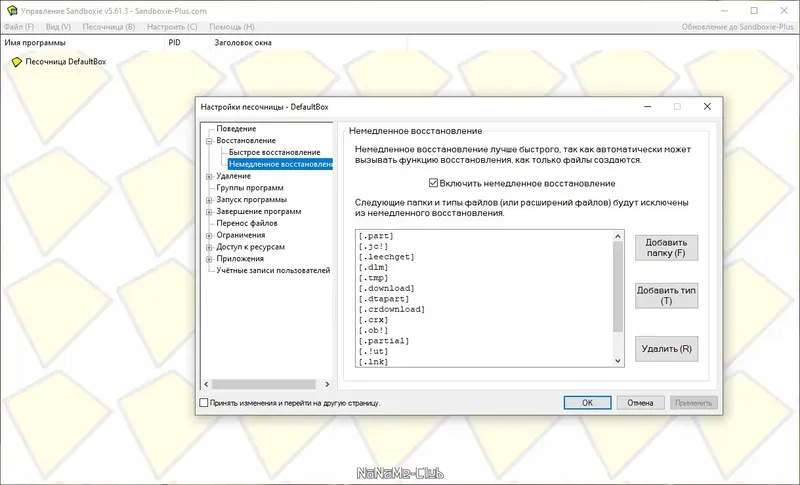Select the [.dlm] list entry
The height and width of the screenshot is (485, 800).
373,267
